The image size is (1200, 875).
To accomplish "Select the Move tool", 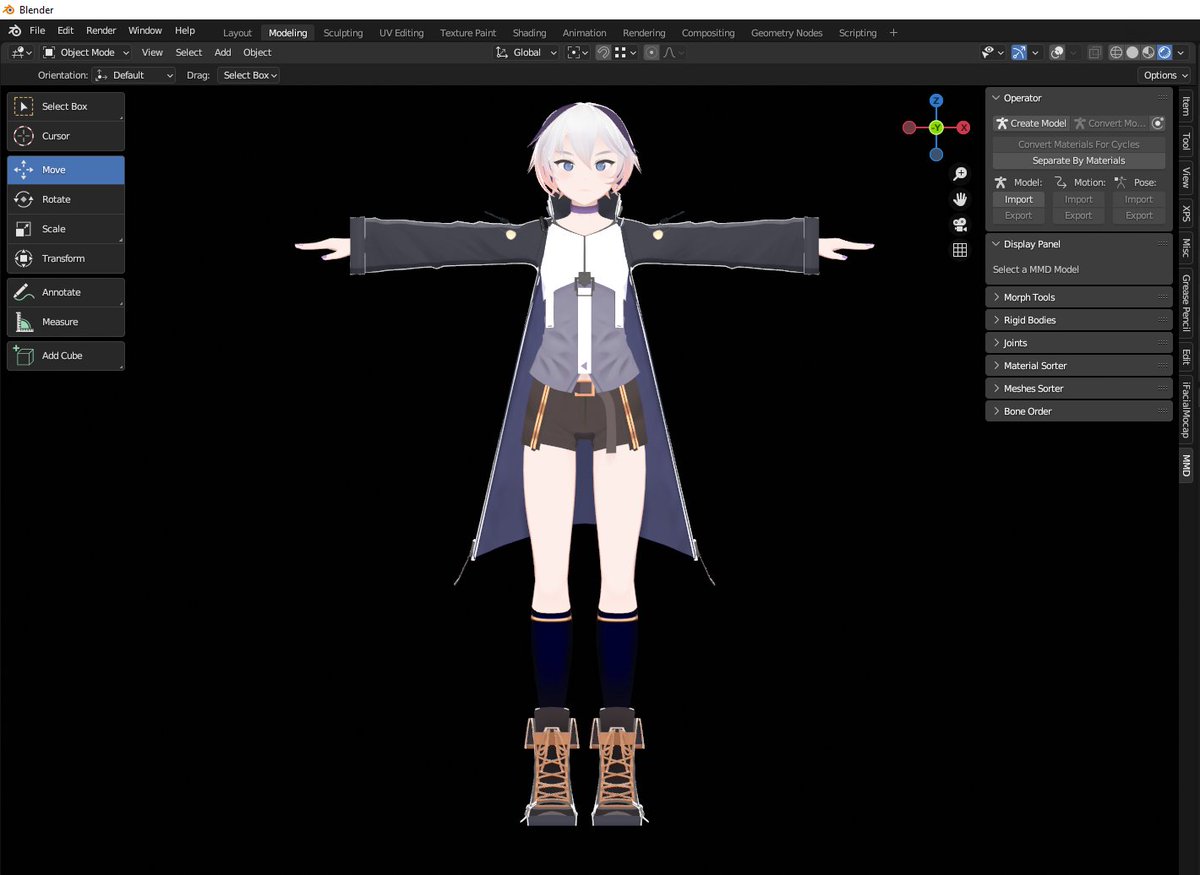I will pyautogui.click(x=66, y=170).
